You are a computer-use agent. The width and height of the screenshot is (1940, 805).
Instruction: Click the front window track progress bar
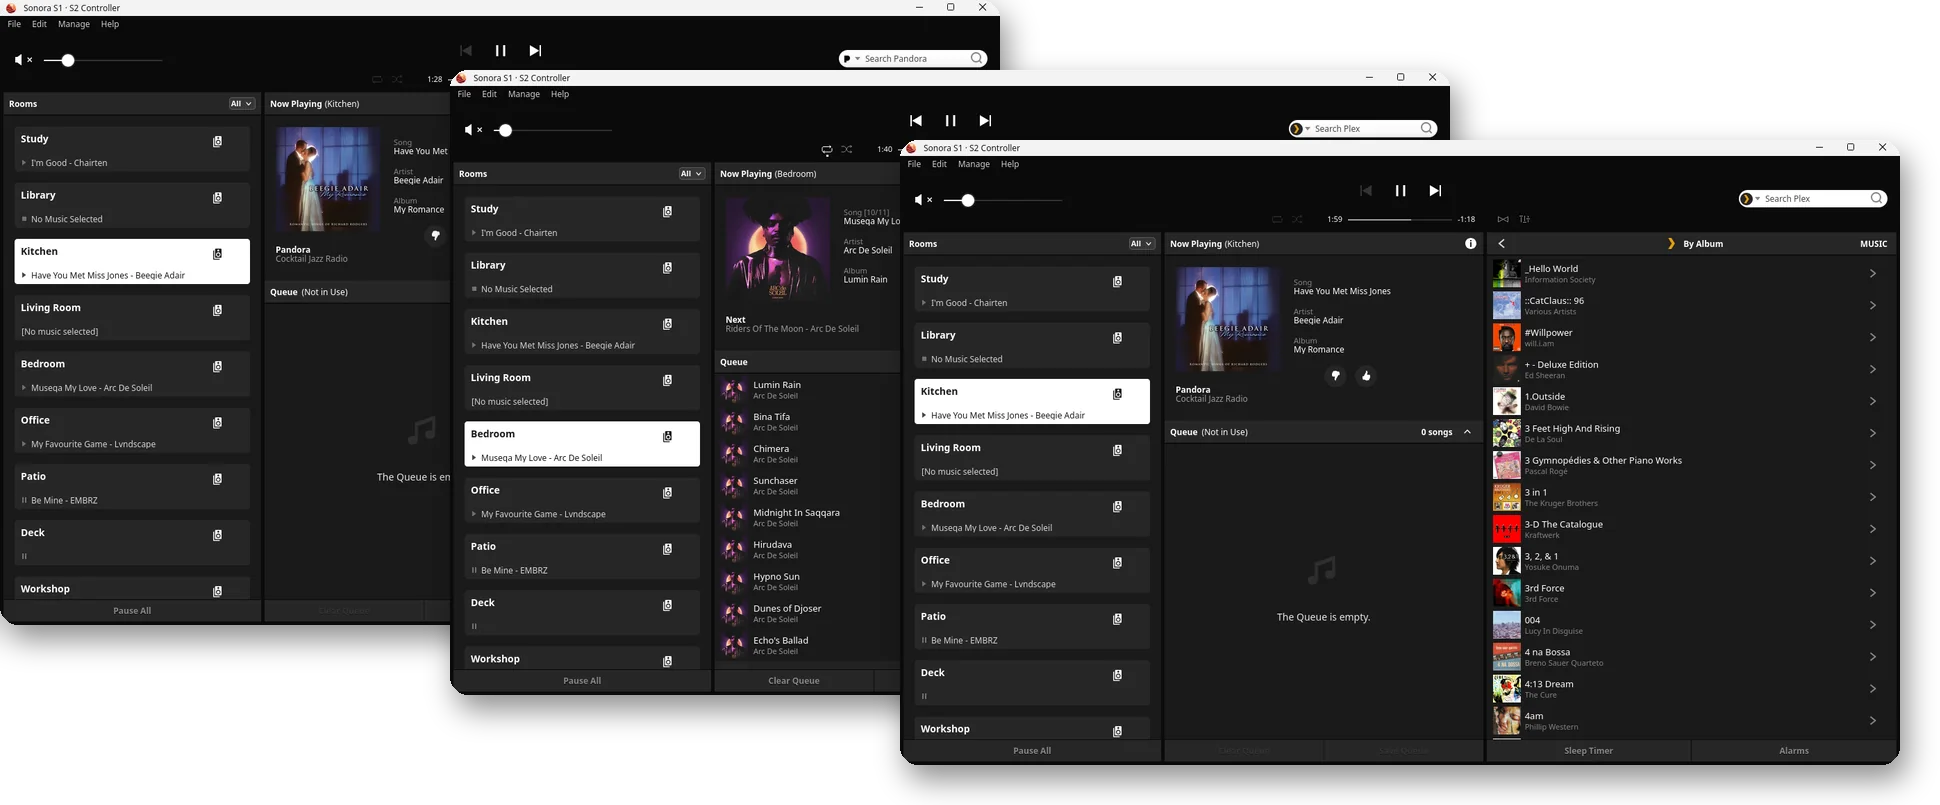1399,219
